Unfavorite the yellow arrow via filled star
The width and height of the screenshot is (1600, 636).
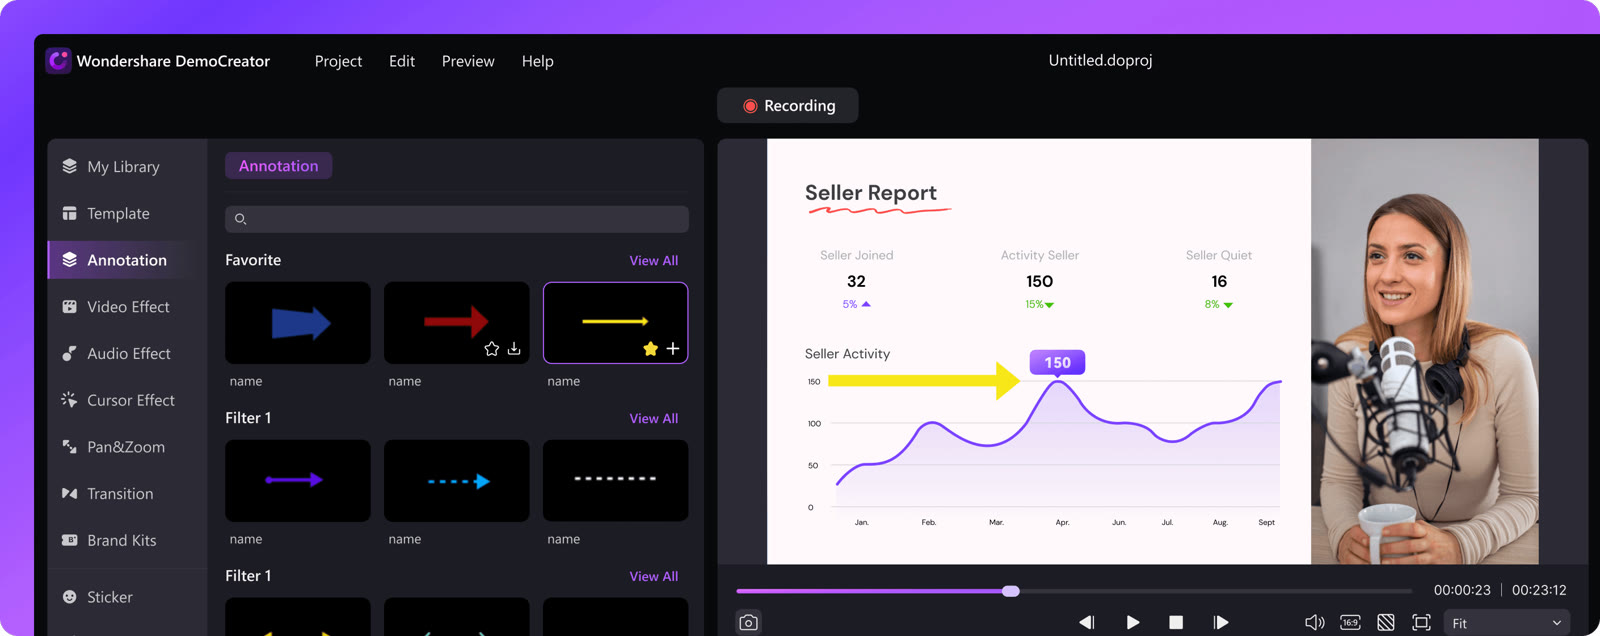click(x=651, y=349)
